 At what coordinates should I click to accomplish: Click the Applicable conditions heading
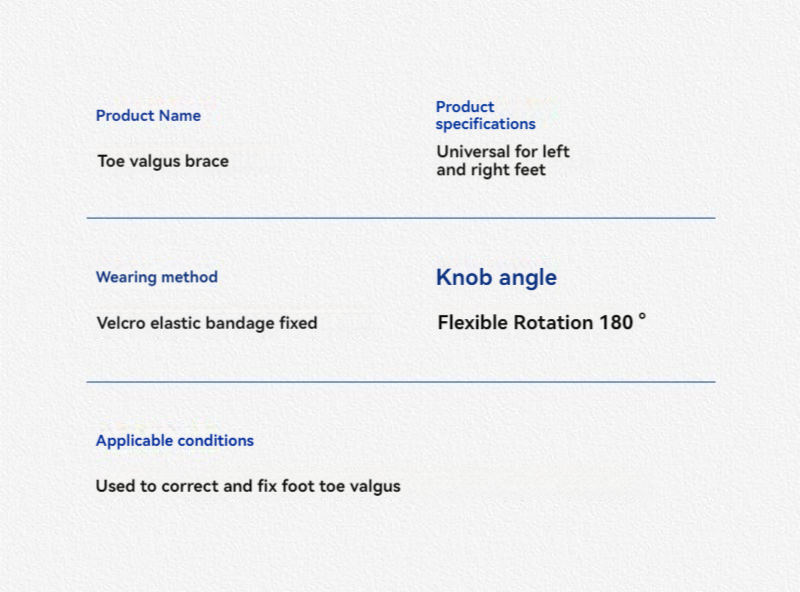point(174,441)
